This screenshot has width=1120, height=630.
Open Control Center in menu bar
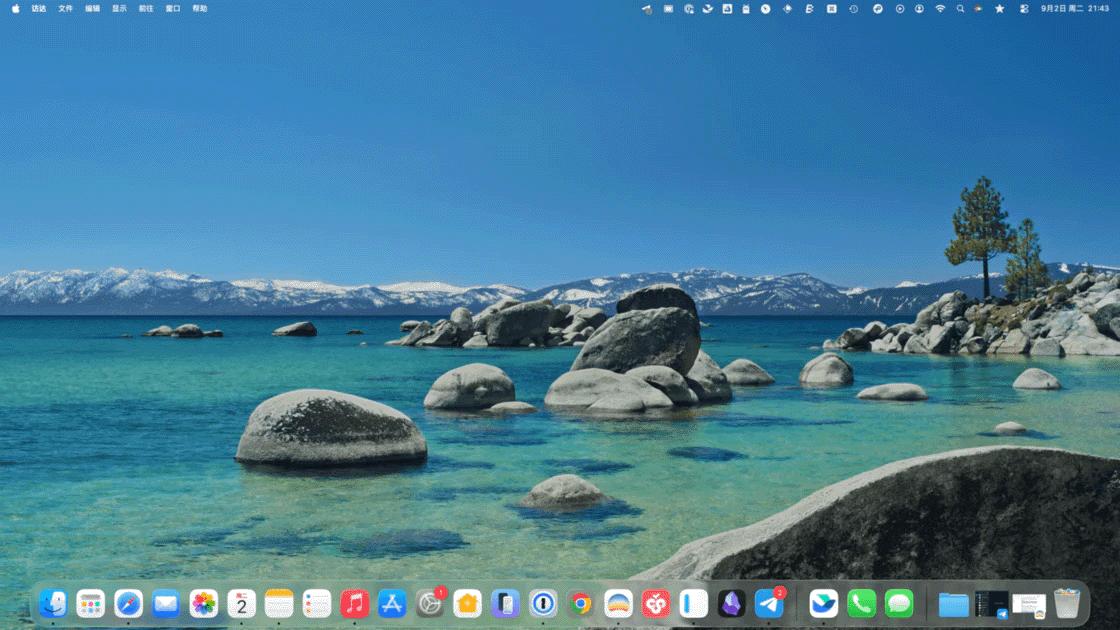tap(1024, 8)
